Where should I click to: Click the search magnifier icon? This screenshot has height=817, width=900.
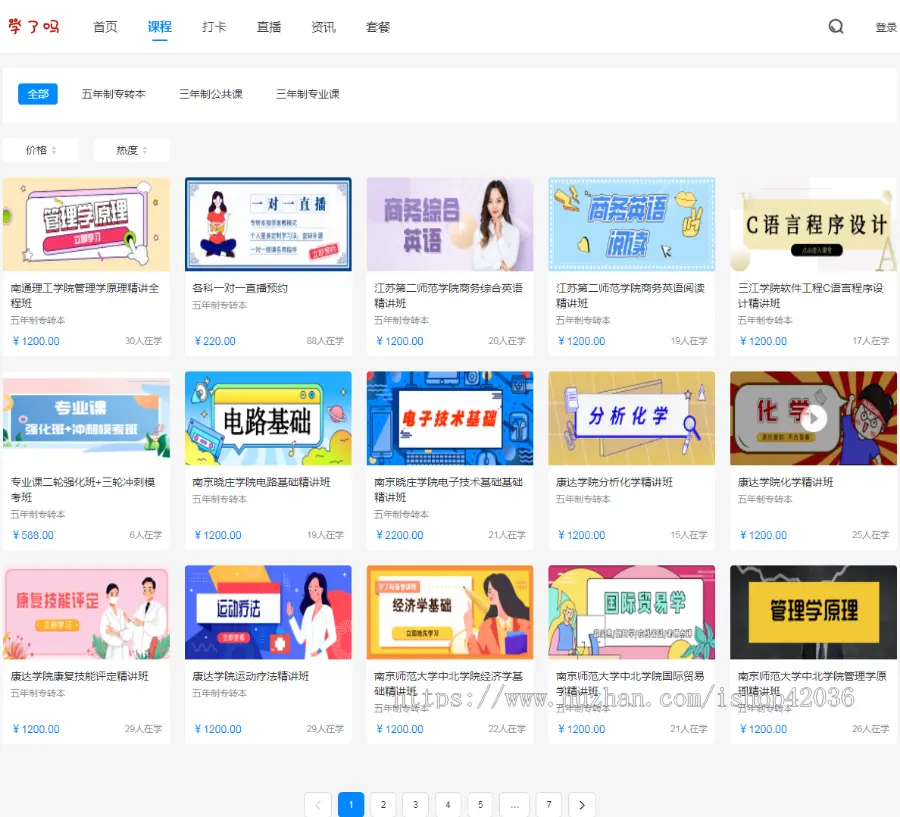coord(836,27)
